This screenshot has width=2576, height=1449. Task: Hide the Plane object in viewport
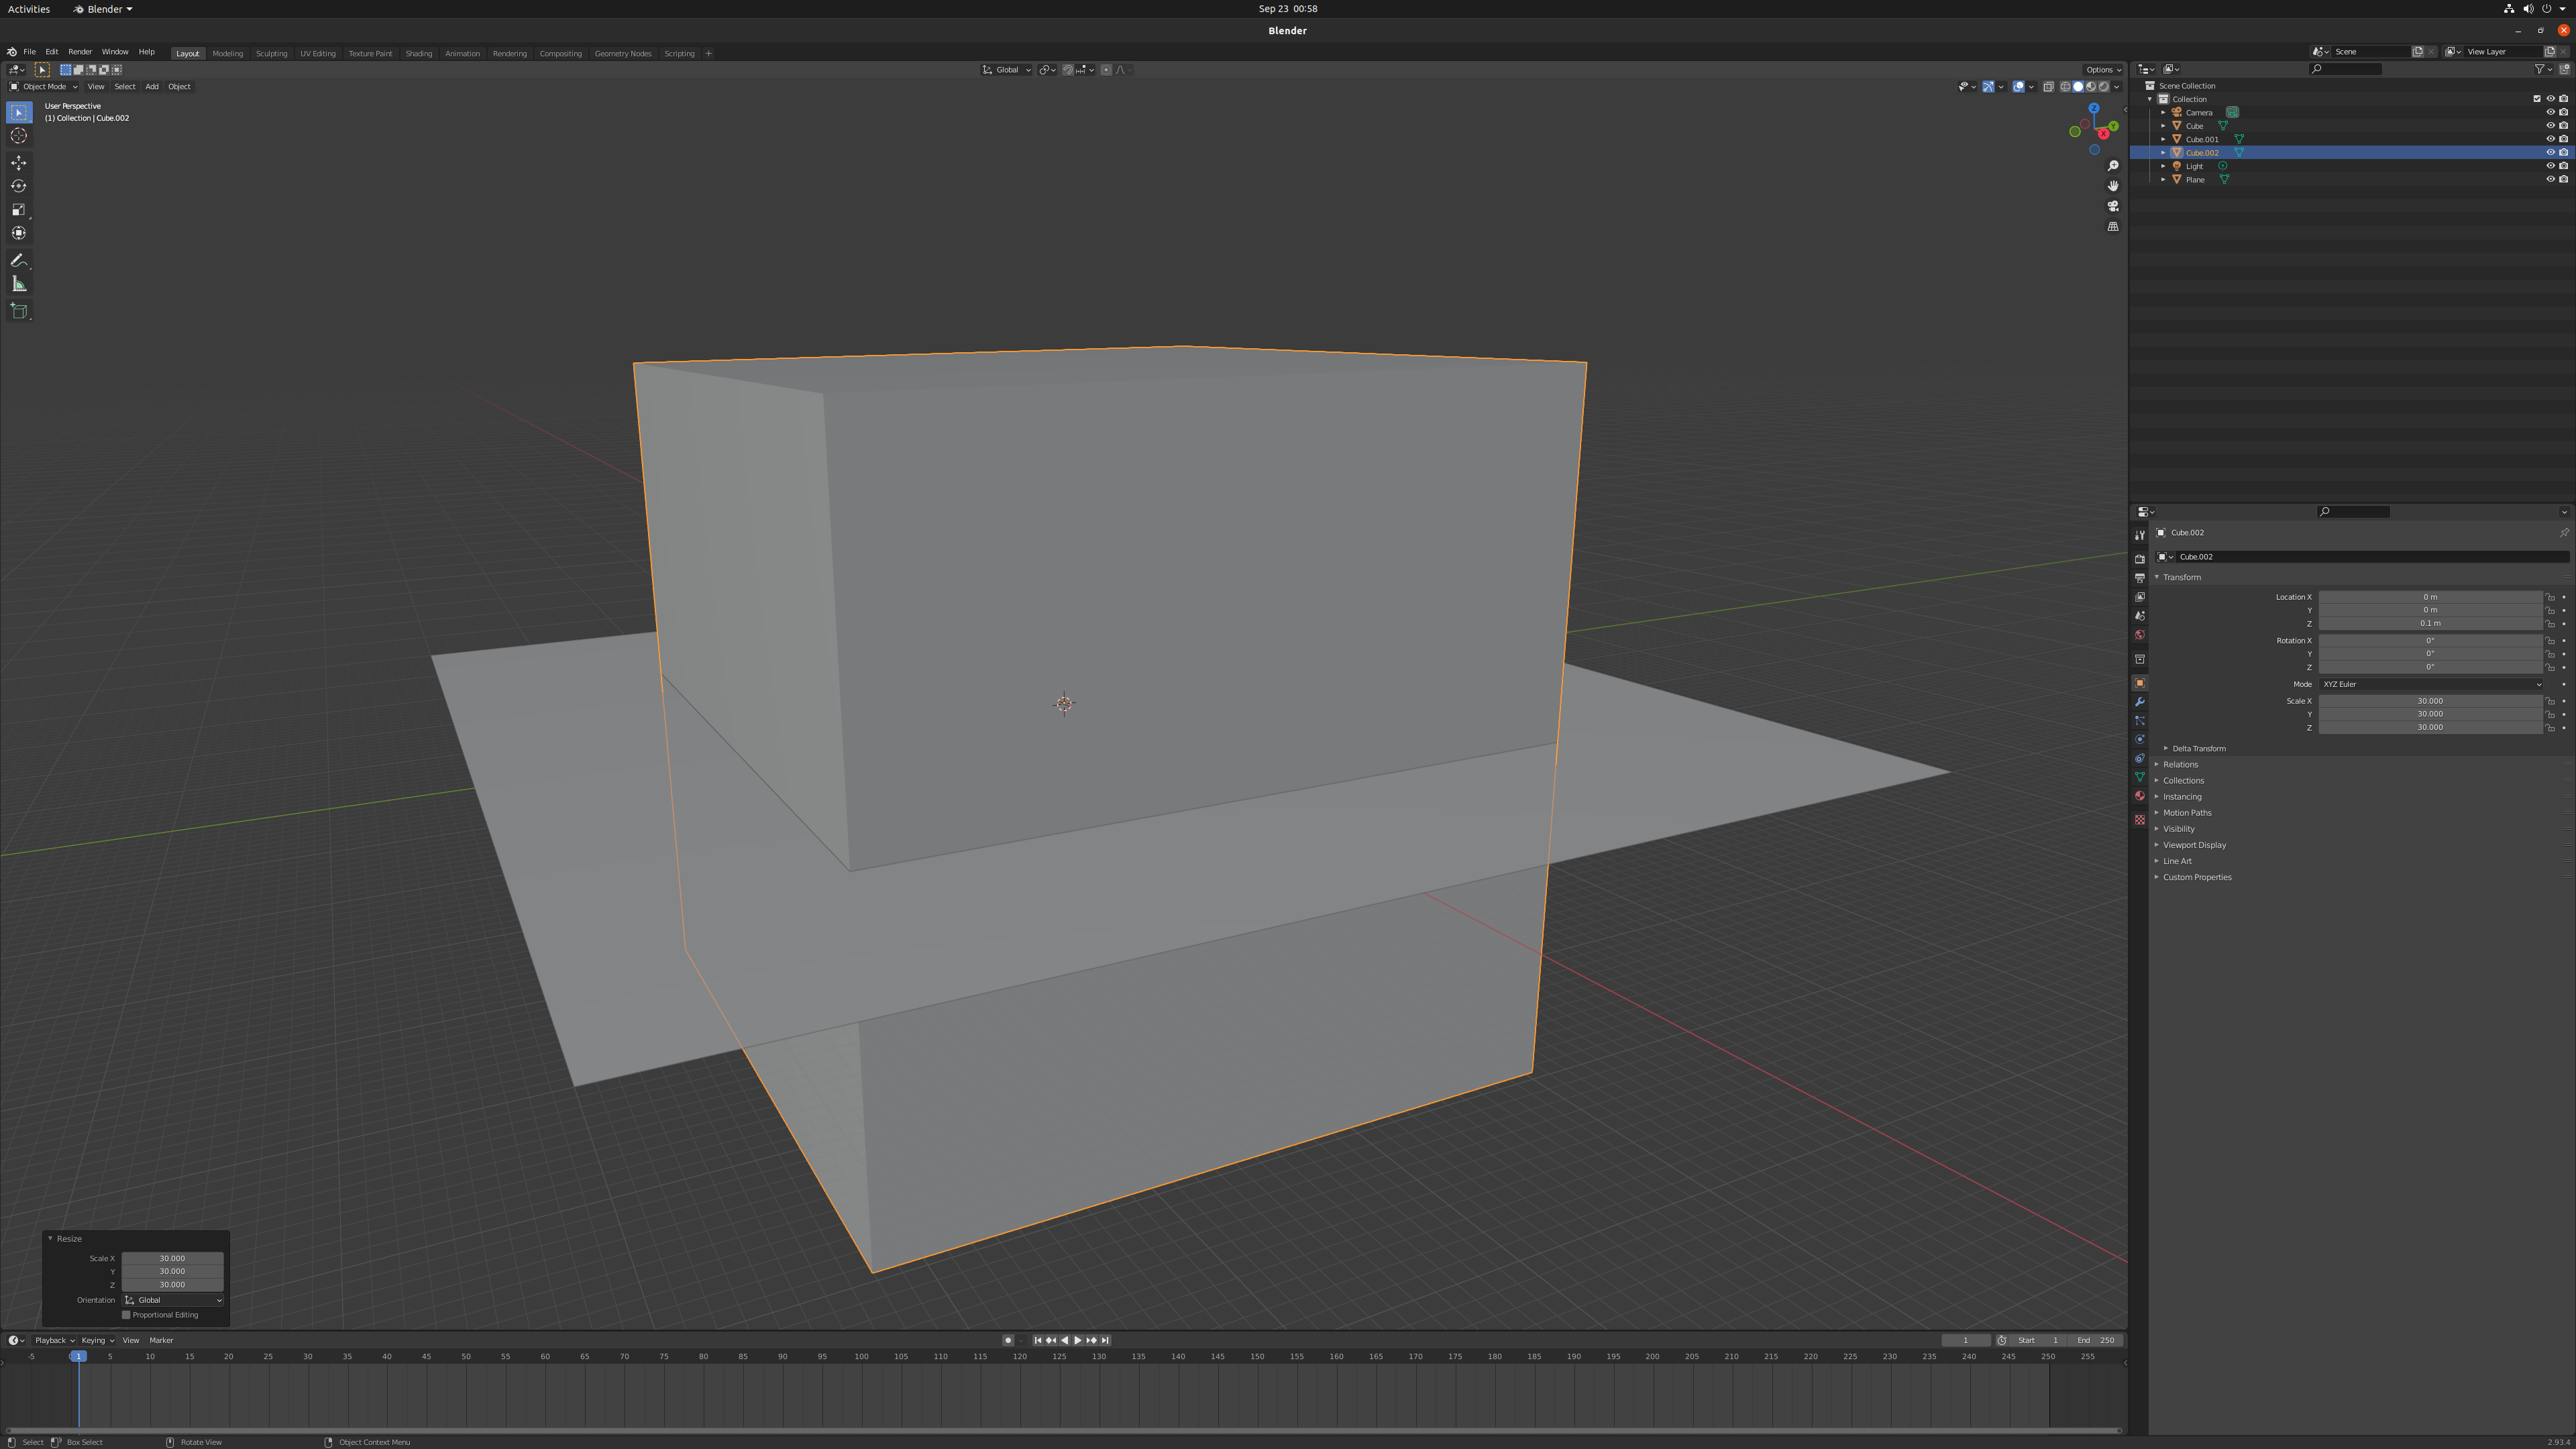click(x=2550, y=180)
